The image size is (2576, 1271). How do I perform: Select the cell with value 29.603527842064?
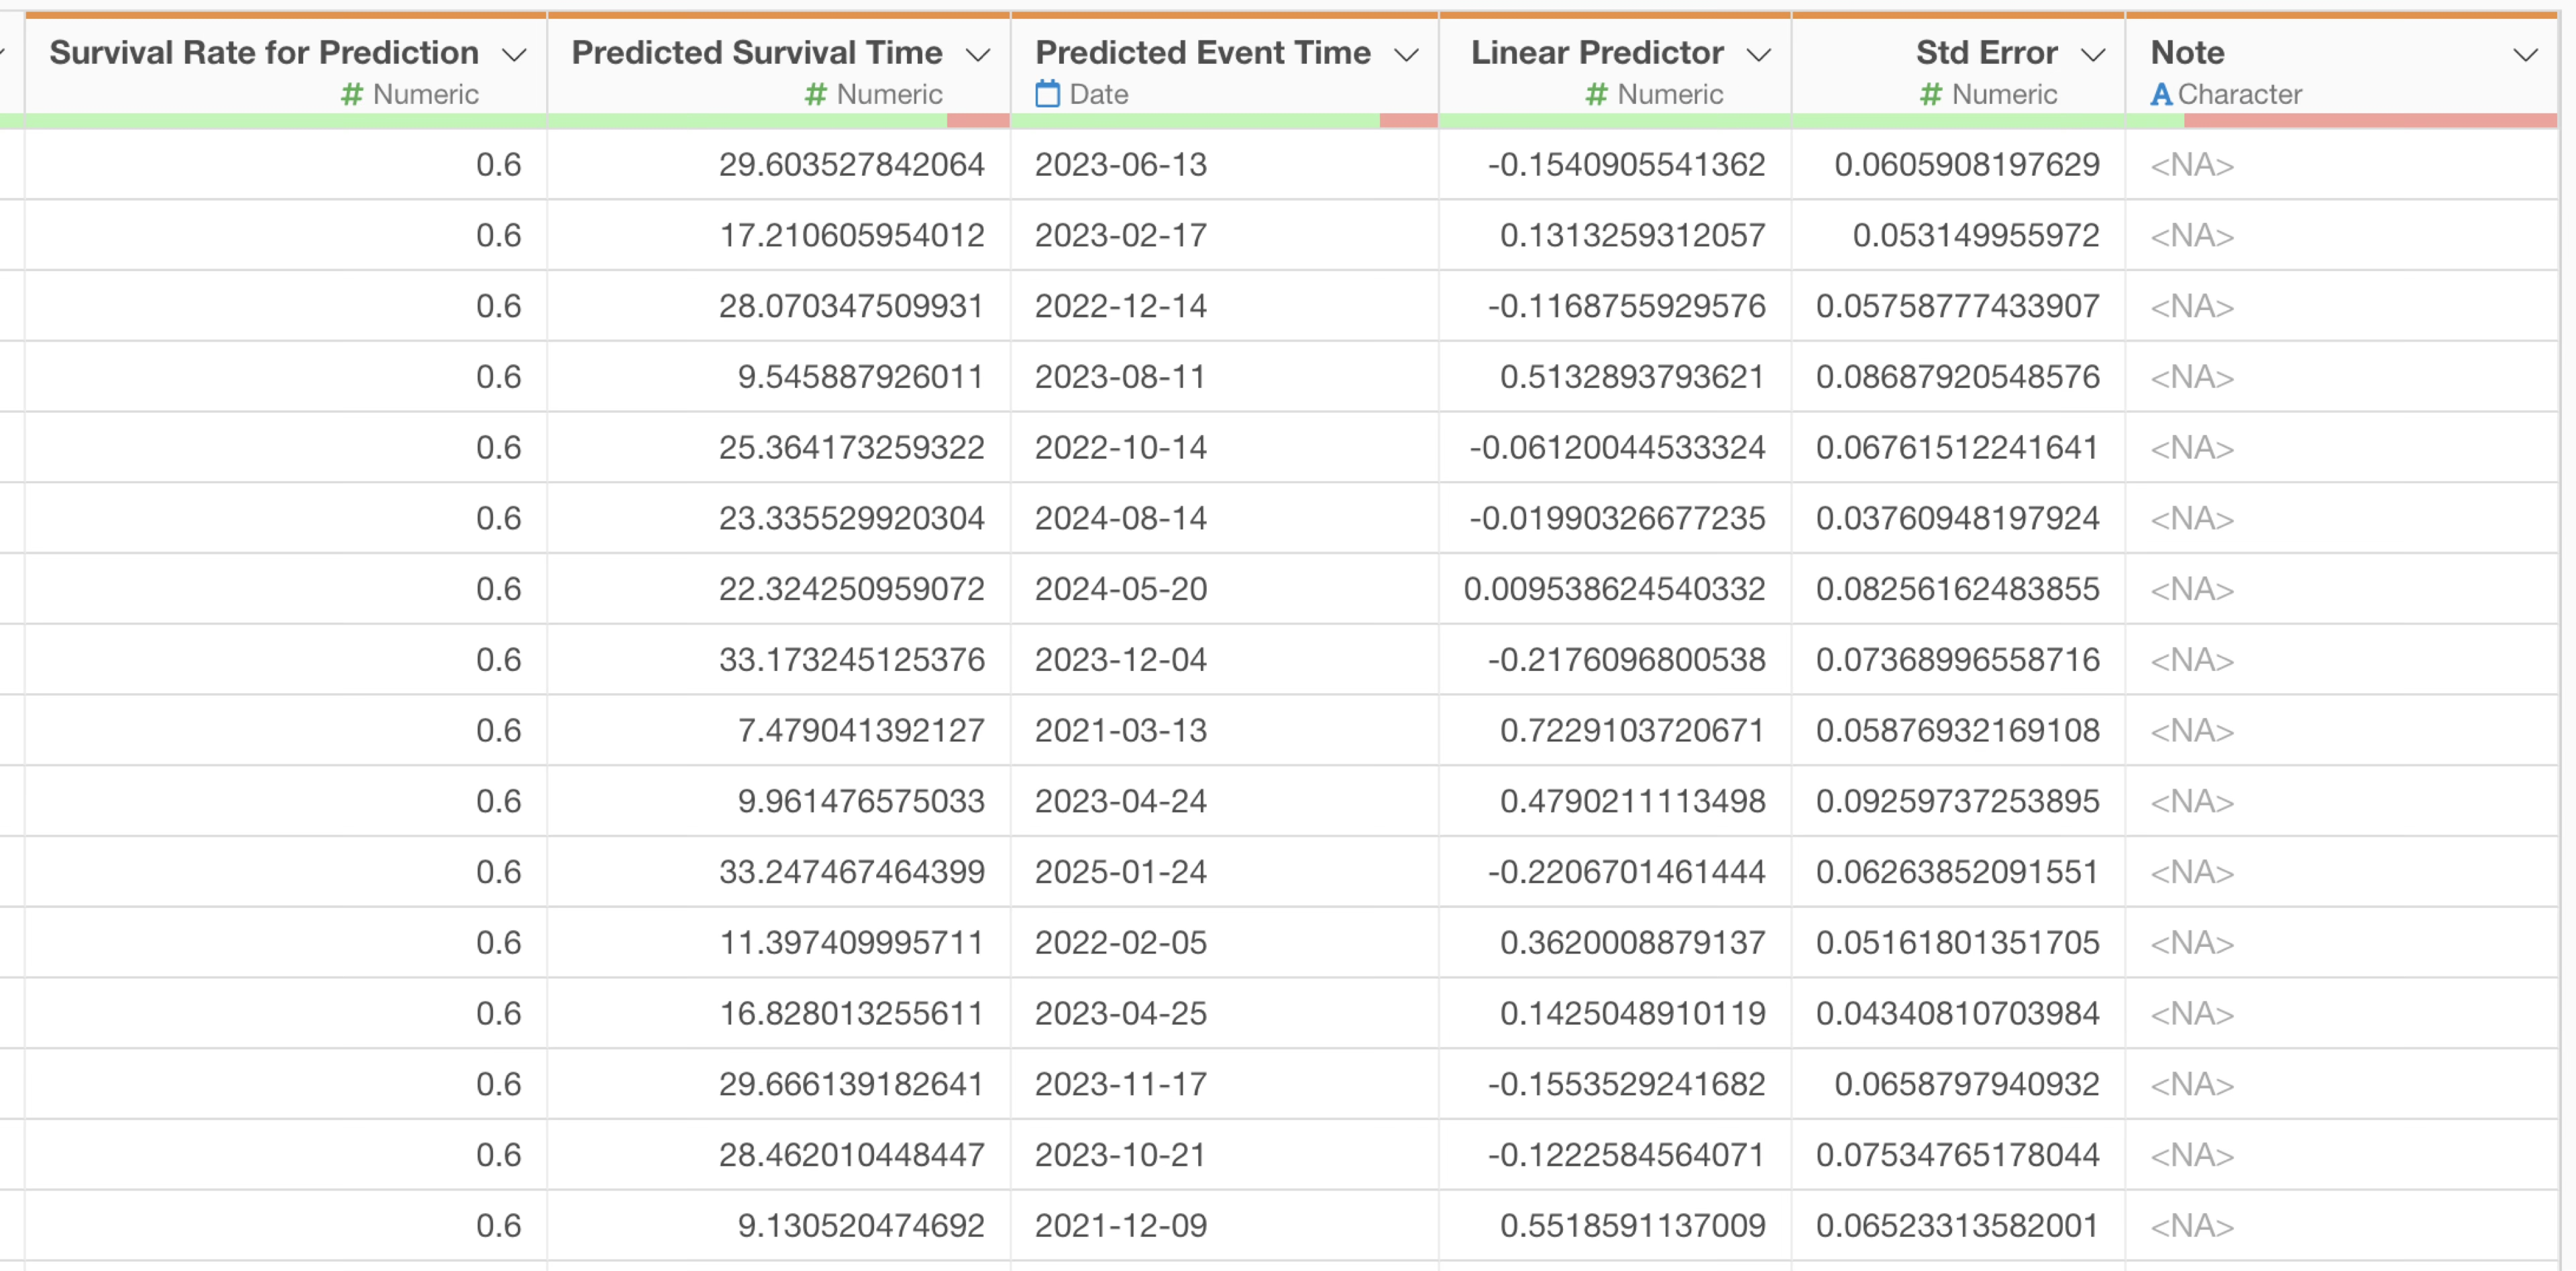coord(851,164)
